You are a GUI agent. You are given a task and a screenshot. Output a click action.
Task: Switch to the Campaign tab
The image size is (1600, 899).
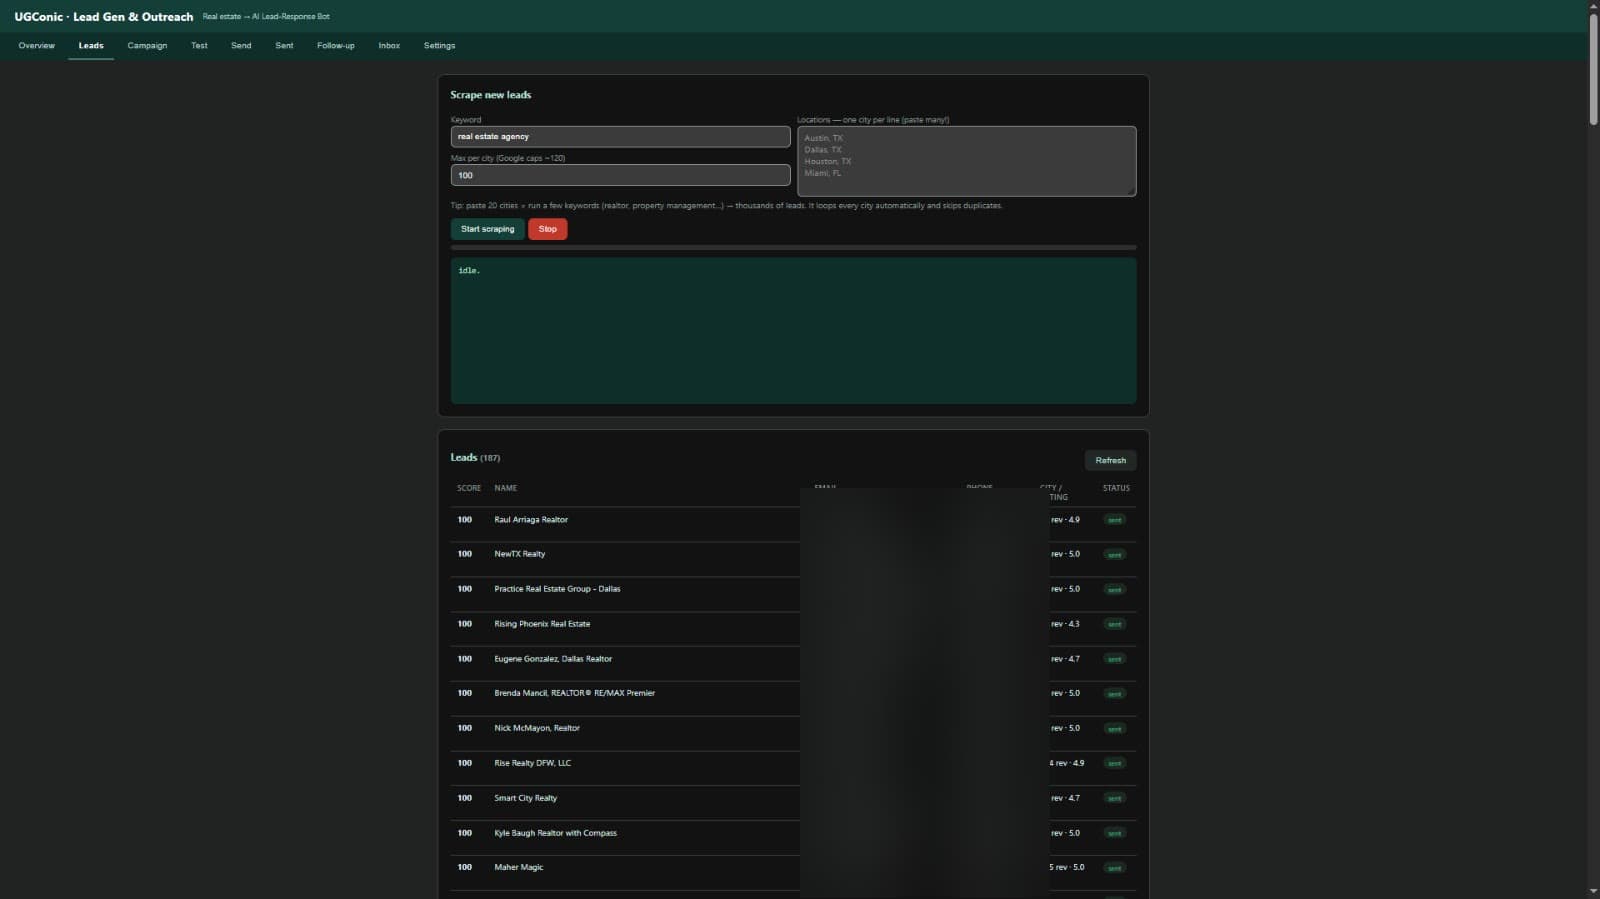coord(147,46)
